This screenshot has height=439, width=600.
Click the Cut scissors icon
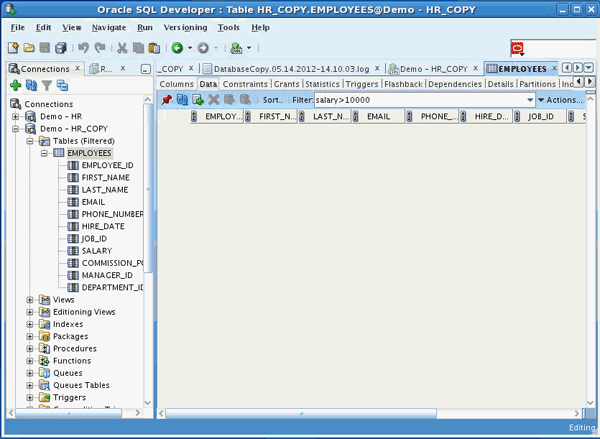122,48
